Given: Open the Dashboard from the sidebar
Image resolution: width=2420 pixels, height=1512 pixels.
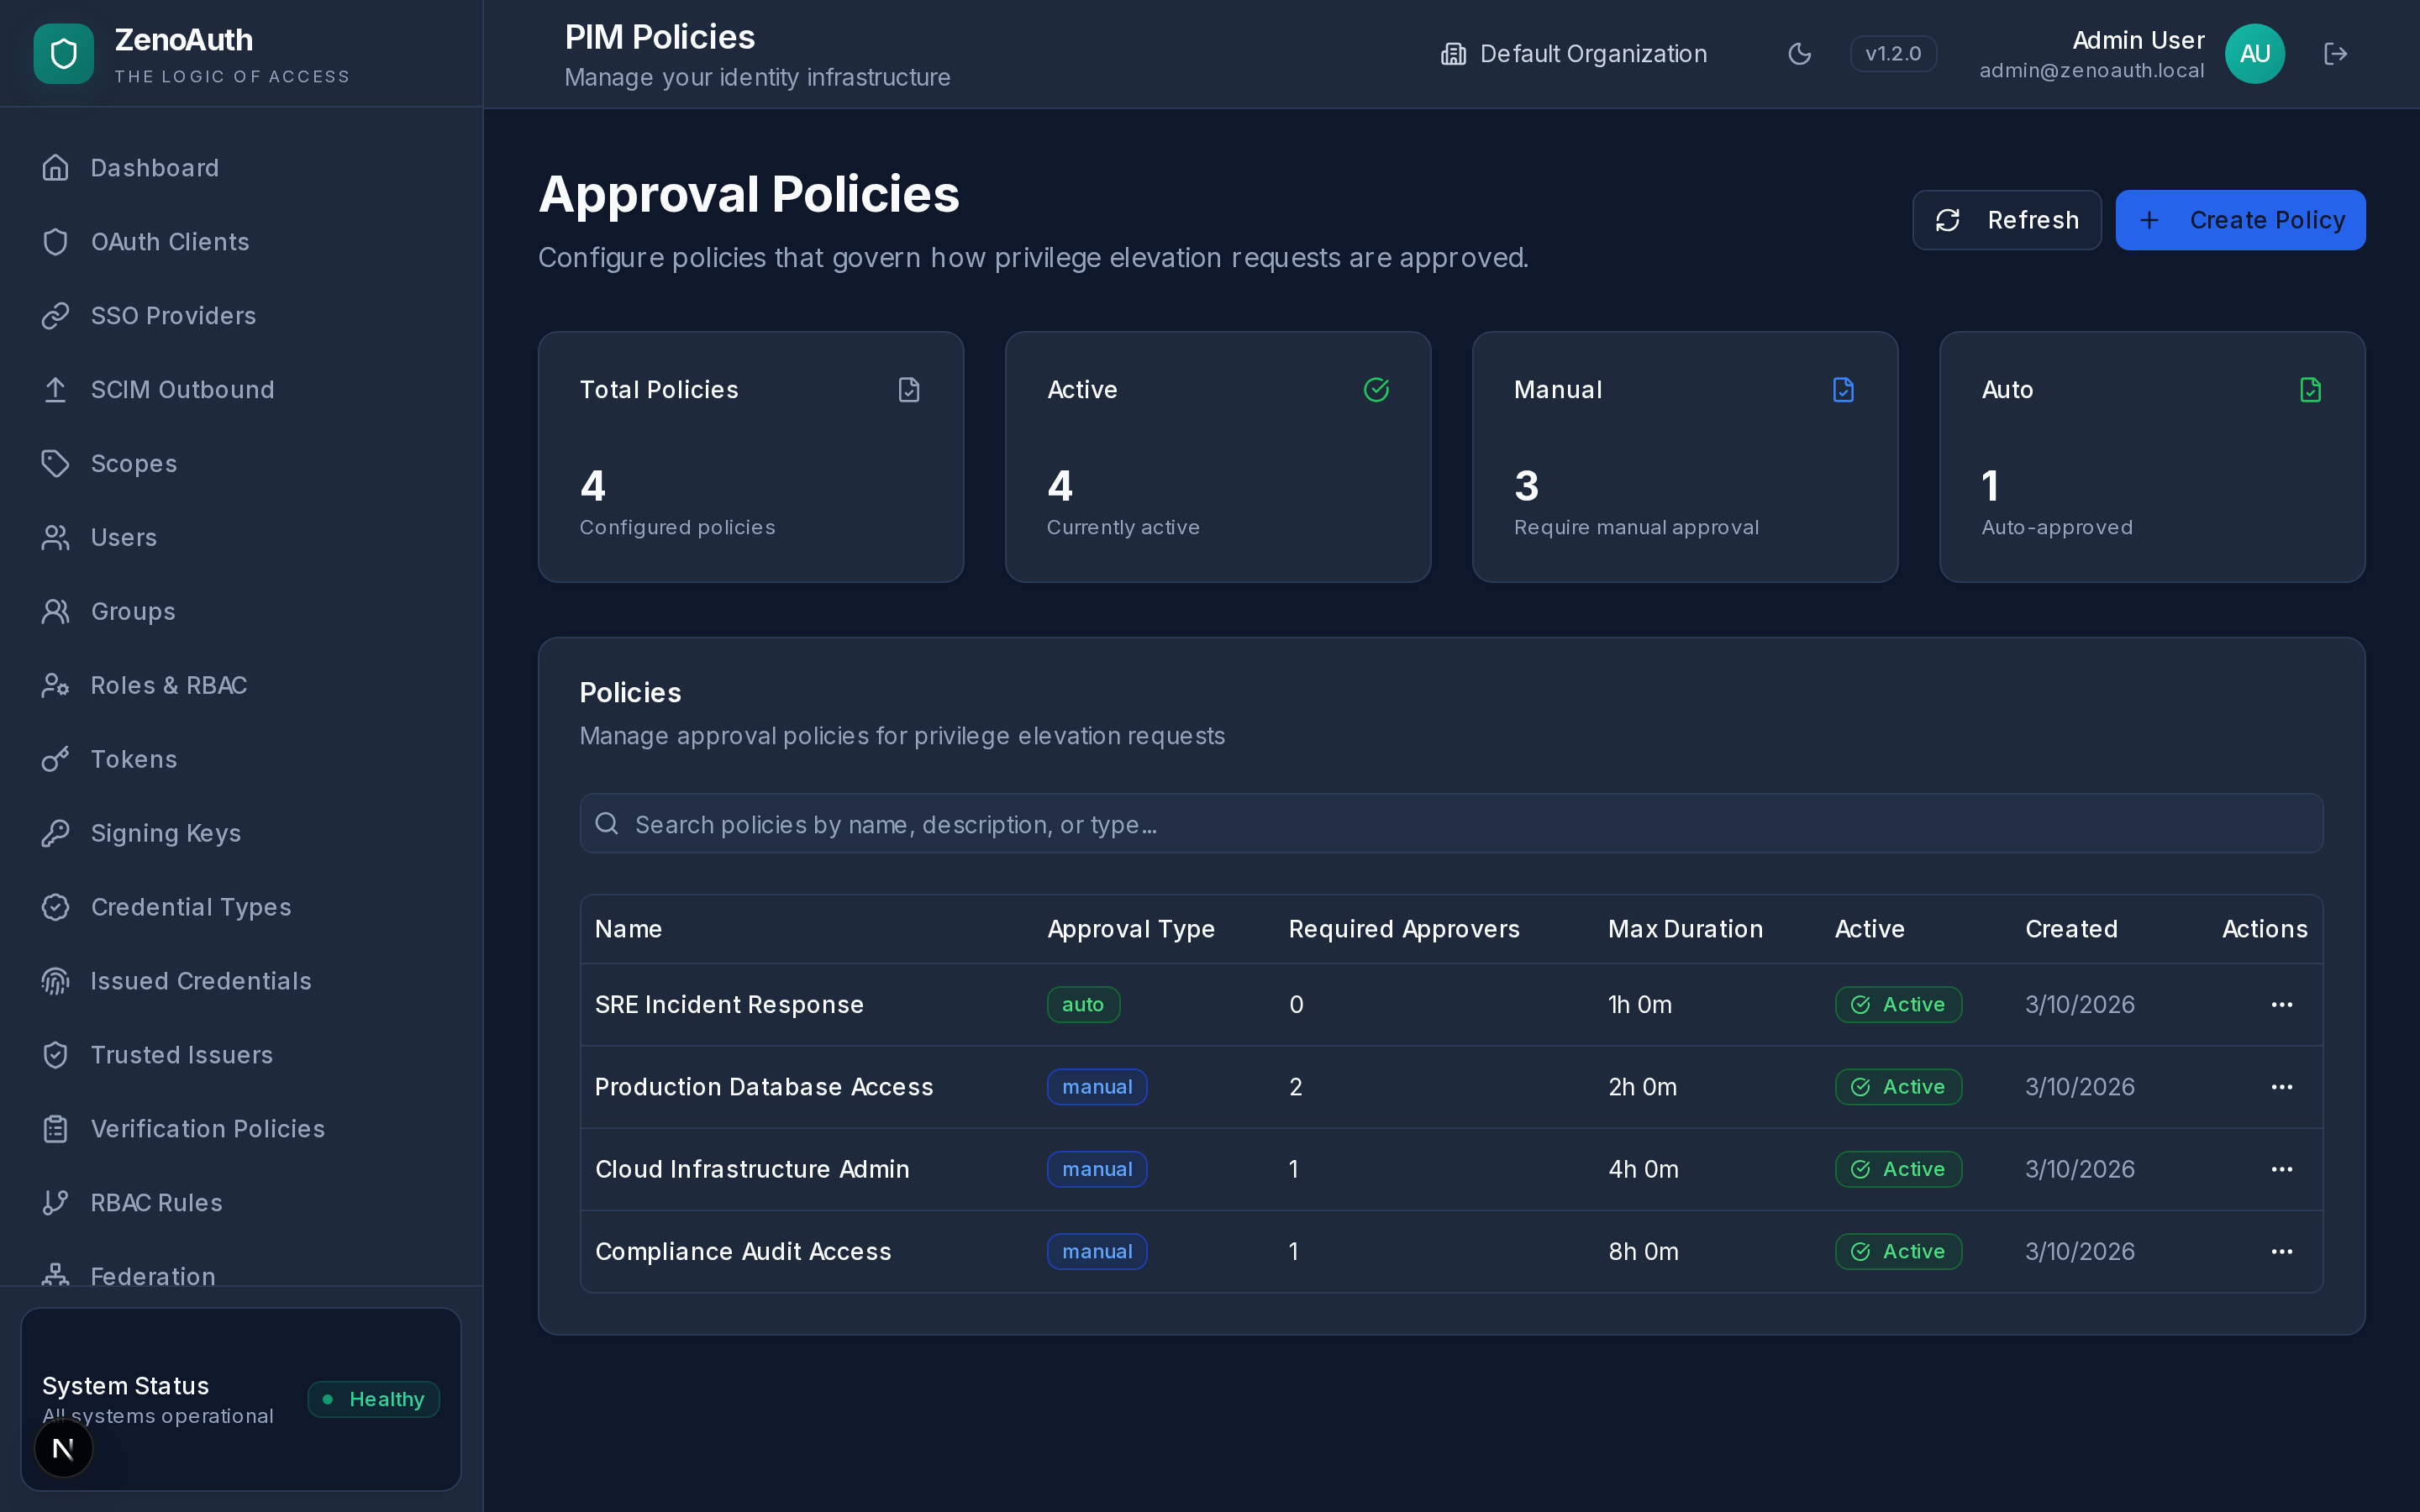Looking at the screenshot, I should click(x=155, y=167).
